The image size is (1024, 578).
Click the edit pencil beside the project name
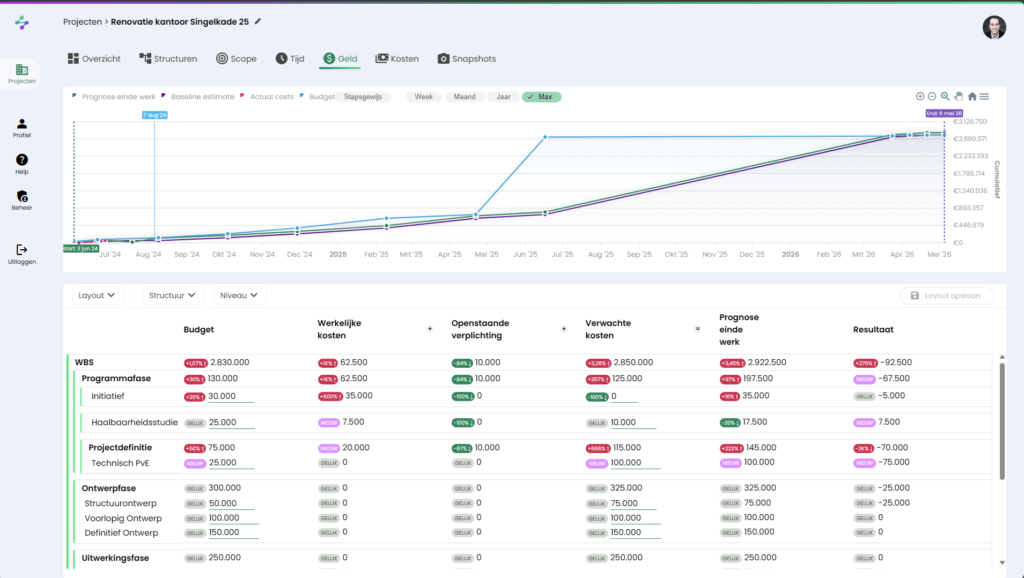(258, 21)
